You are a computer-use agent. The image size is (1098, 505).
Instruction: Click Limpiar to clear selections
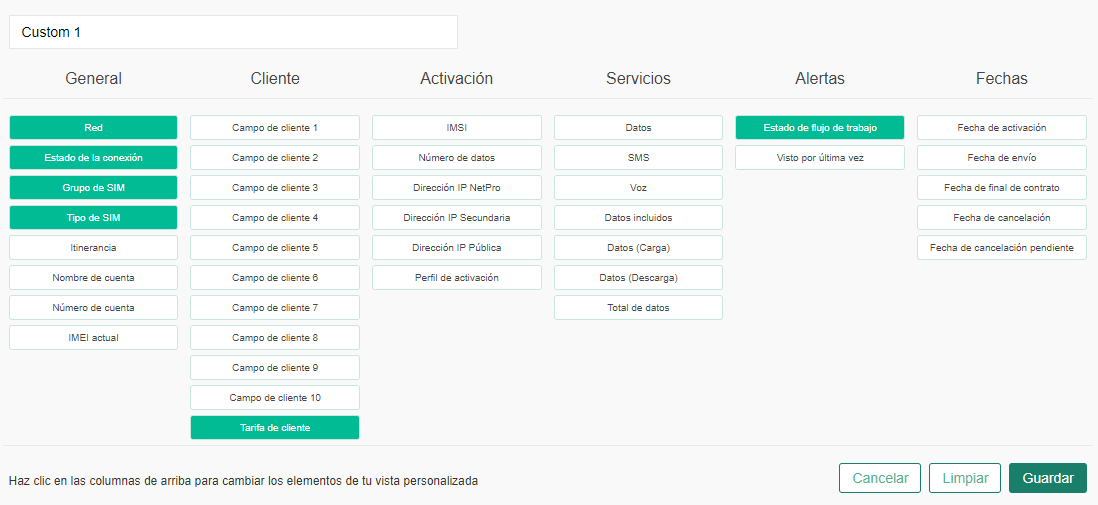click(x=965, y=478)
